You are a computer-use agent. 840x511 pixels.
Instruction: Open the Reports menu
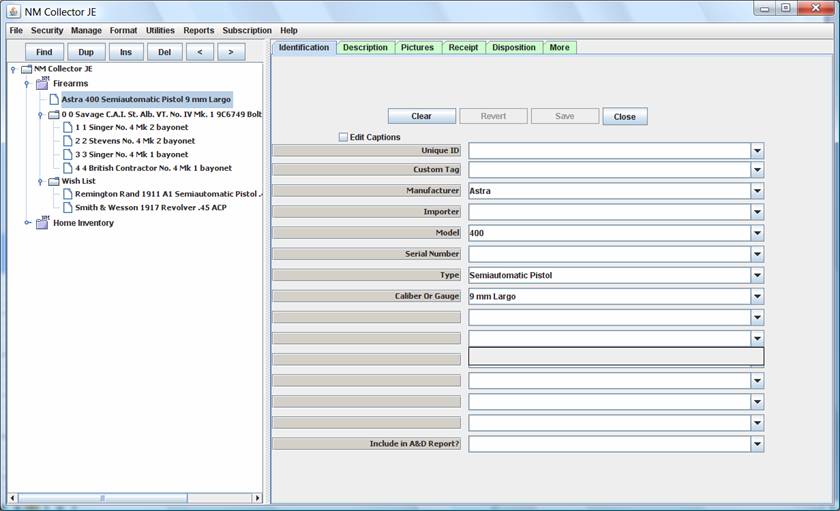click(x=198, y=31)
